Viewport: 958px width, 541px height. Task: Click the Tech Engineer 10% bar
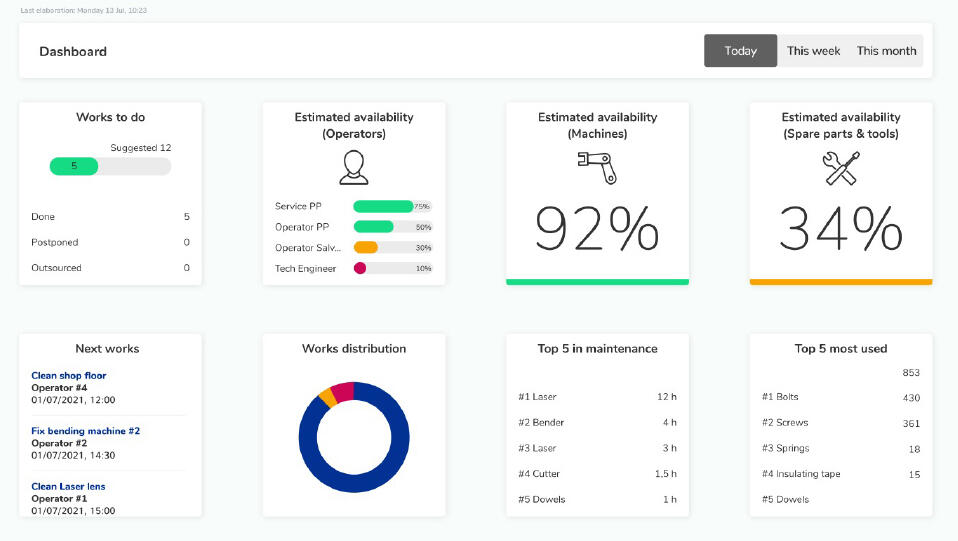pyautogui.click(x=391, y=269)
